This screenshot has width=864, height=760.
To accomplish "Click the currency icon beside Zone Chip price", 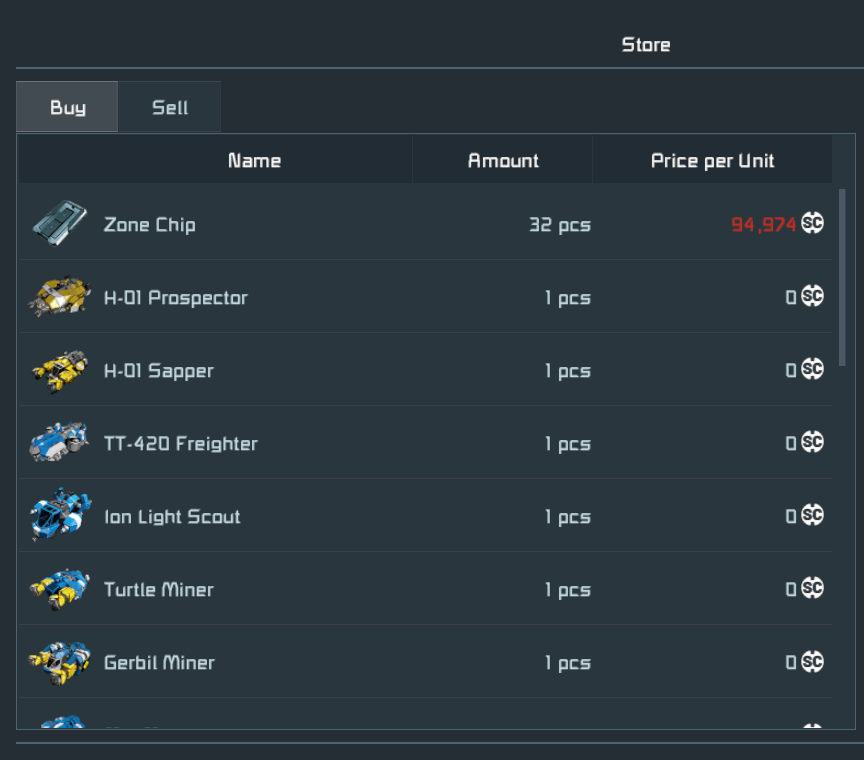I will click(812, 224).
